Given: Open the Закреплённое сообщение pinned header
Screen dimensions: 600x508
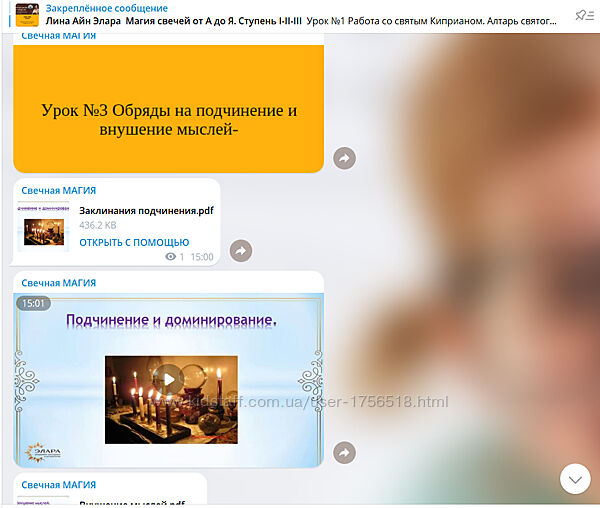Looking at the screenshot, I should (107, 8).
